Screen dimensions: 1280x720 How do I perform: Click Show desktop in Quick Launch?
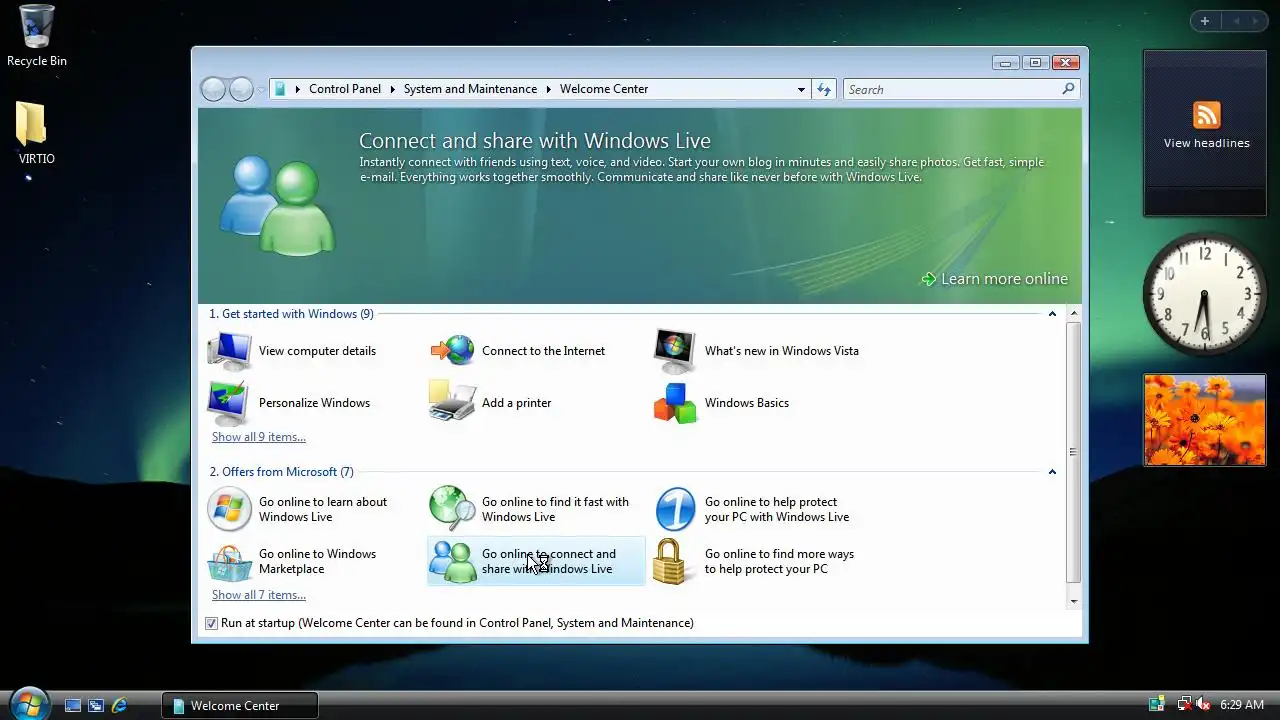(72, 705)
